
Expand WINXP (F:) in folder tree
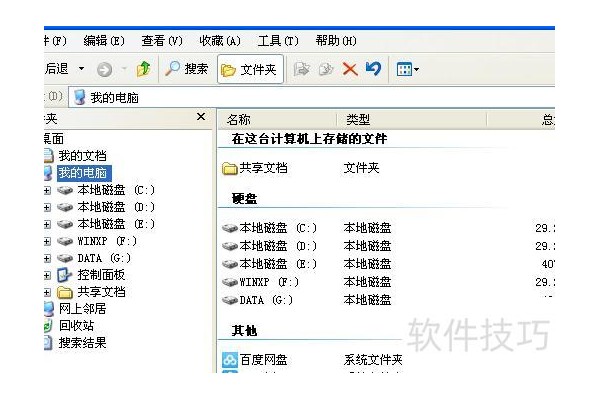point(47,241)
